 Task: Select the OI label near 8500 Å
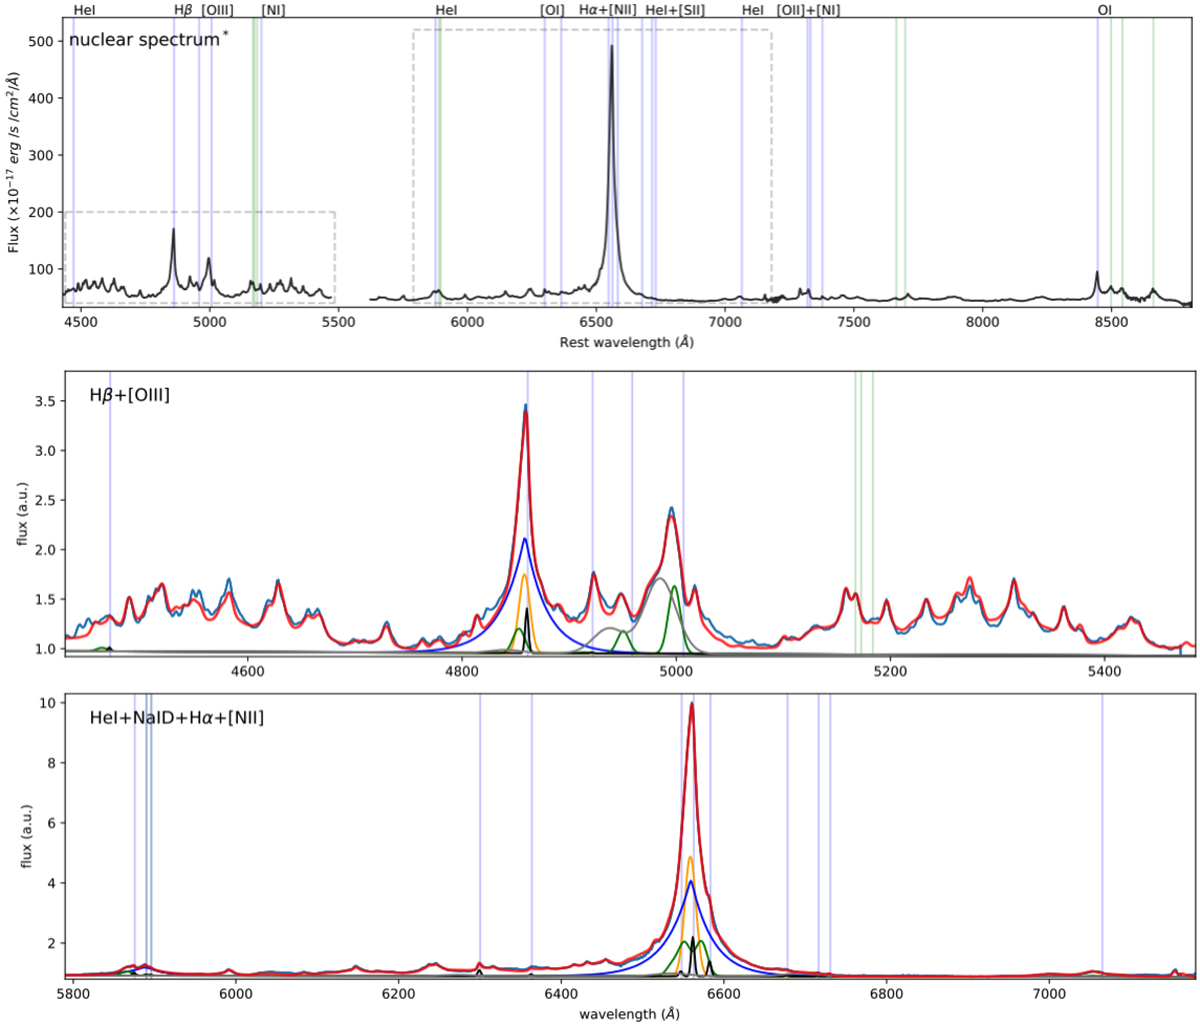pyautogui.click(x=1104, y=10)
